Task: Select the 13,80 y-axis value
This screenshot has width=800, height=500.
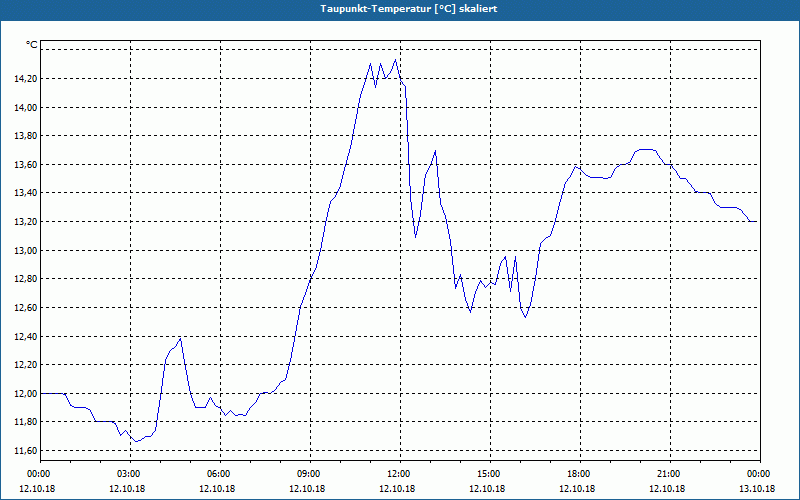Action: pyautogui.click(x=26, y=136)
